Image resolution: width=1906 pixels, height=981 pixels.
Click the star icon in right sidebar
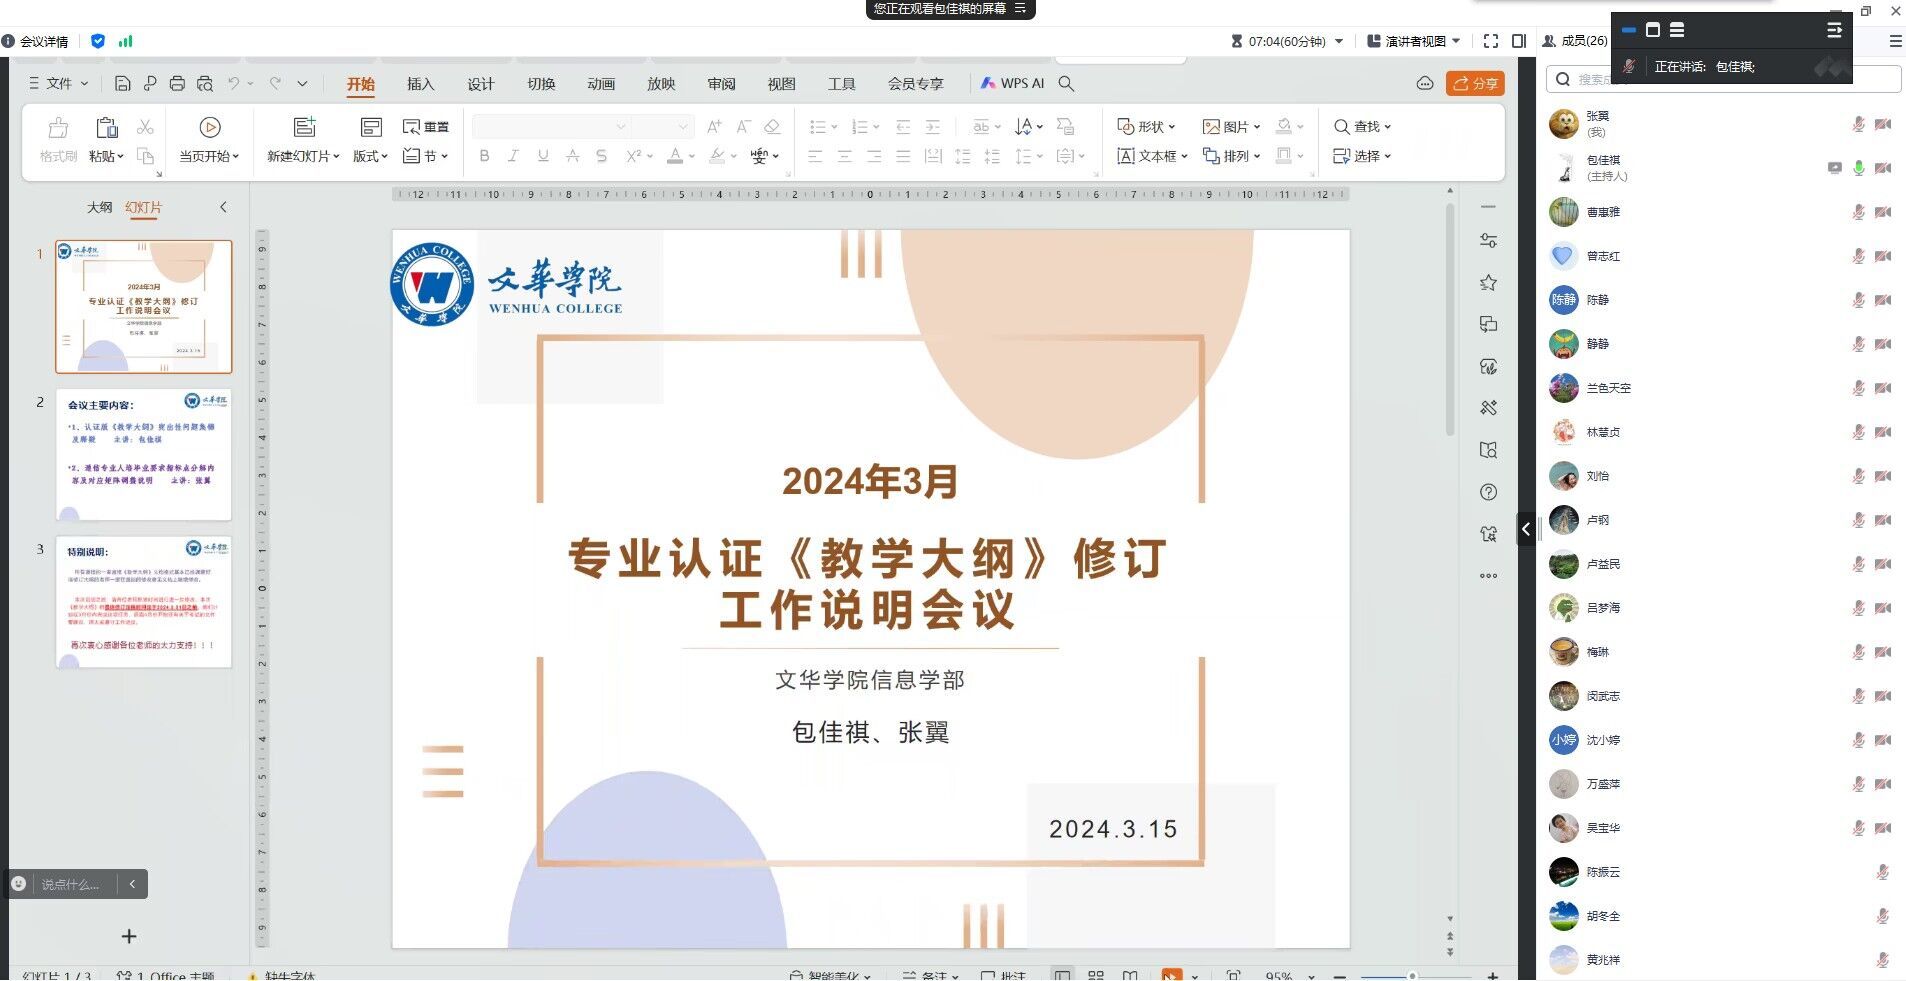tap(1488, 283)
